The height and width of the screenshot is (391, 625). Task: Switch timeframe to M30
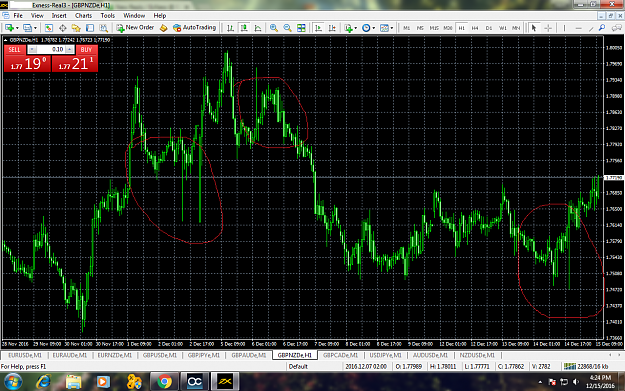[448, 28]
